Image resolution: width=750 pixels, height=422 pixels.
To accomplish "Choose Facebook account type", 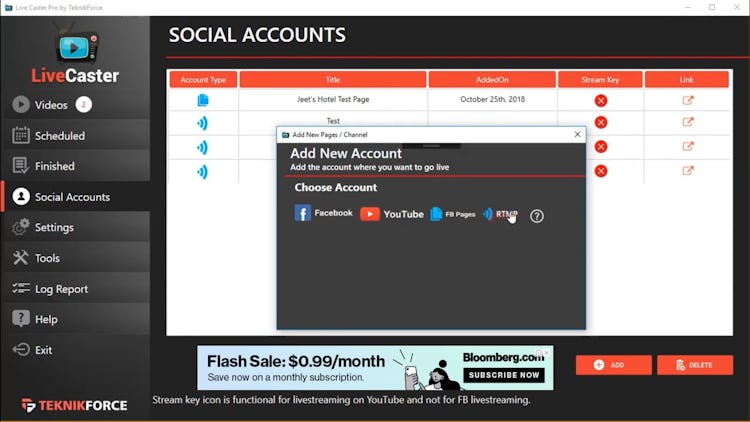I will 323,213.
